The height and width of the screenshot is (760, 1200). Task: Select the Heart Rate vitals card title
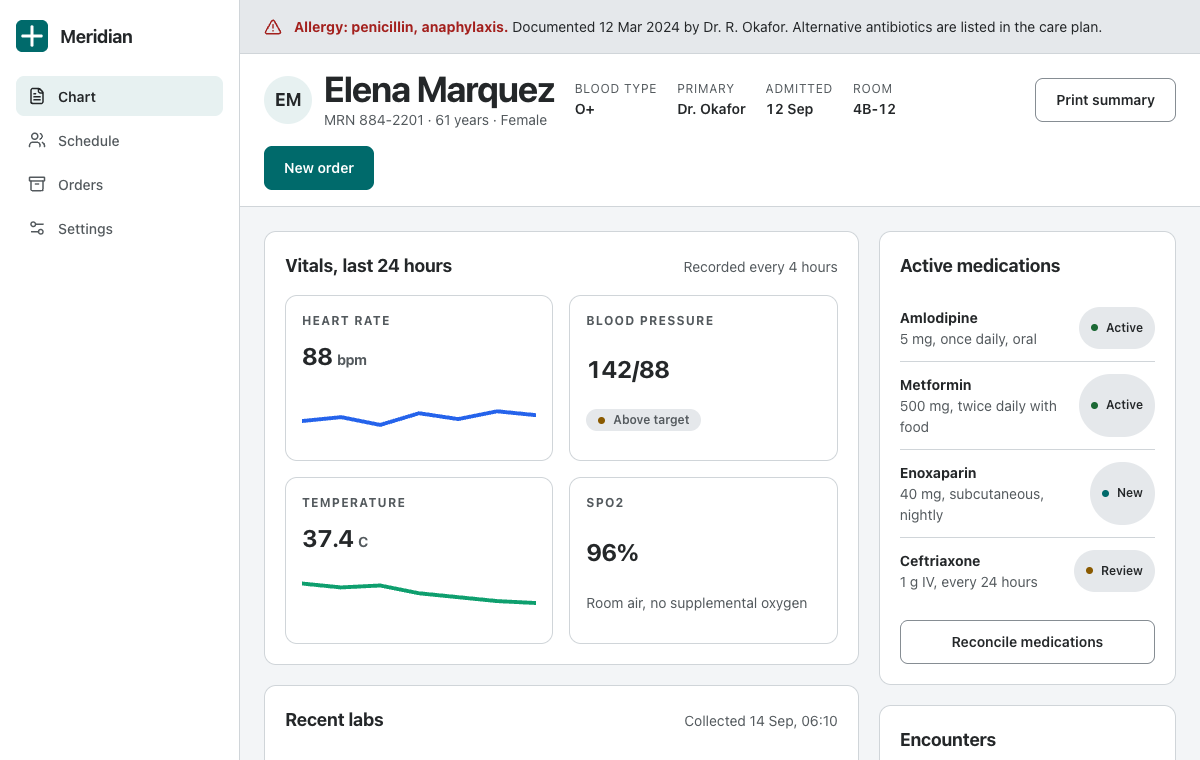(x=346, y=321)
